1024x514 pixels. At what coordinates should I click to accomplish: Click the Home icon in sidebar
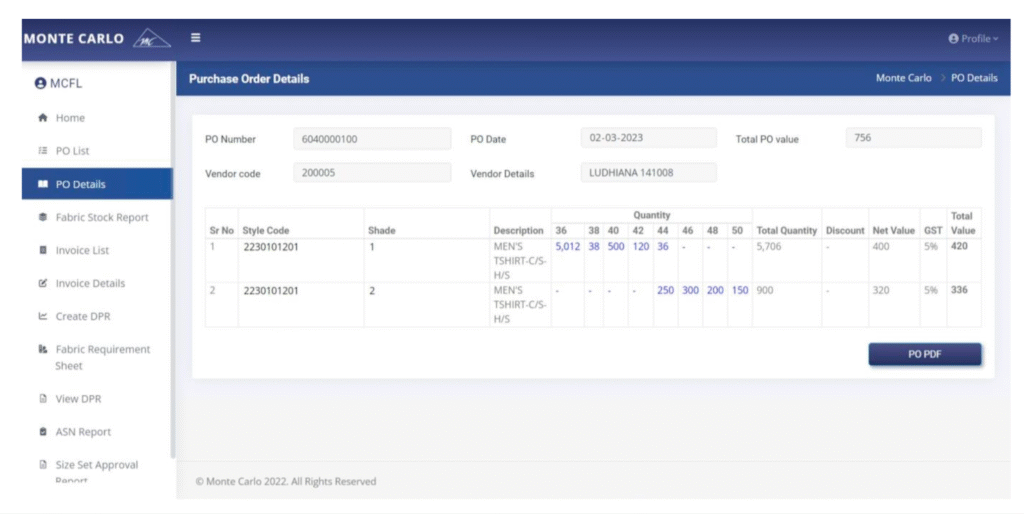pos(43,118)
